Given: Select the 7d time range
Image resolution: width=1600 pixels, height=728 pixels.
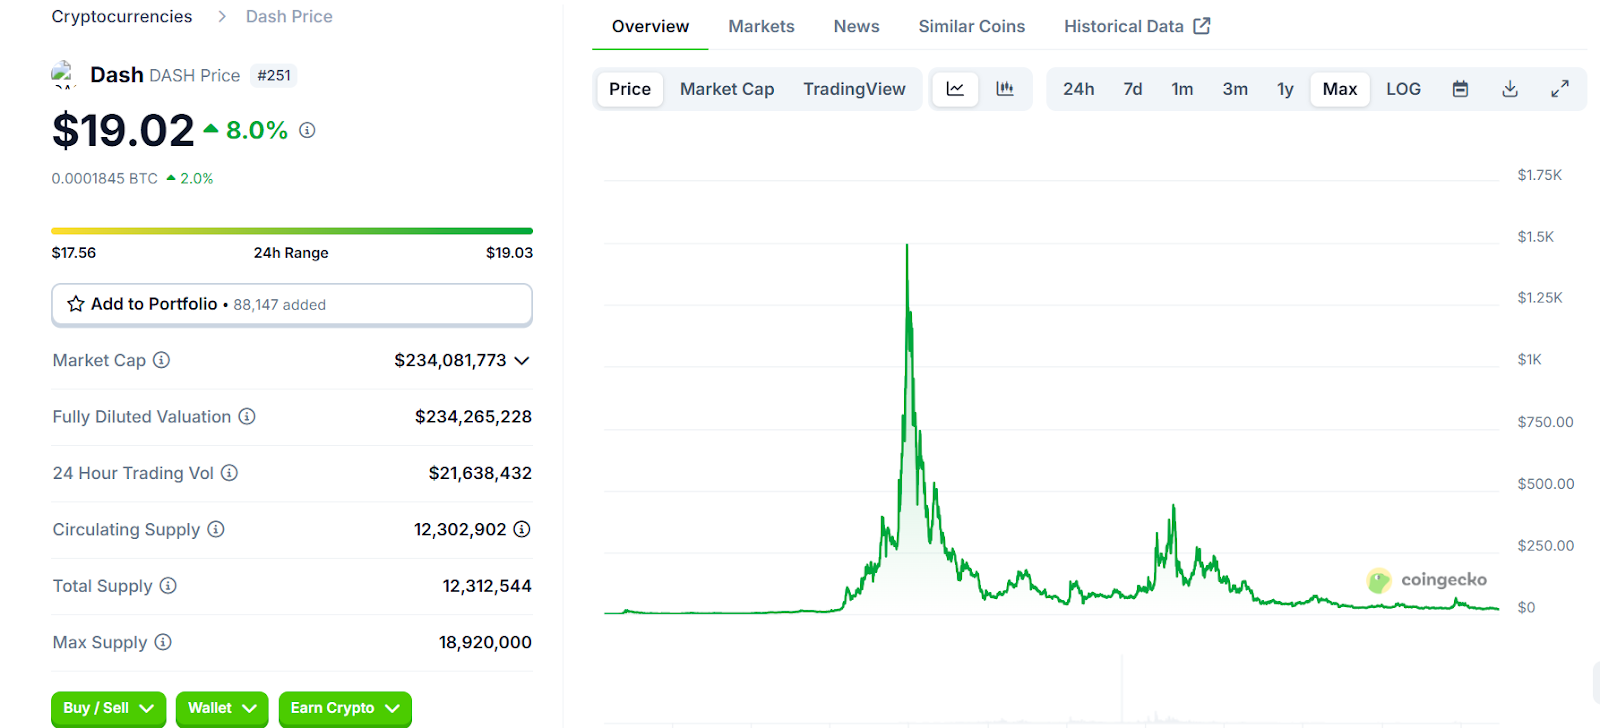Looking at the screenshot, I should [1133, 89].
